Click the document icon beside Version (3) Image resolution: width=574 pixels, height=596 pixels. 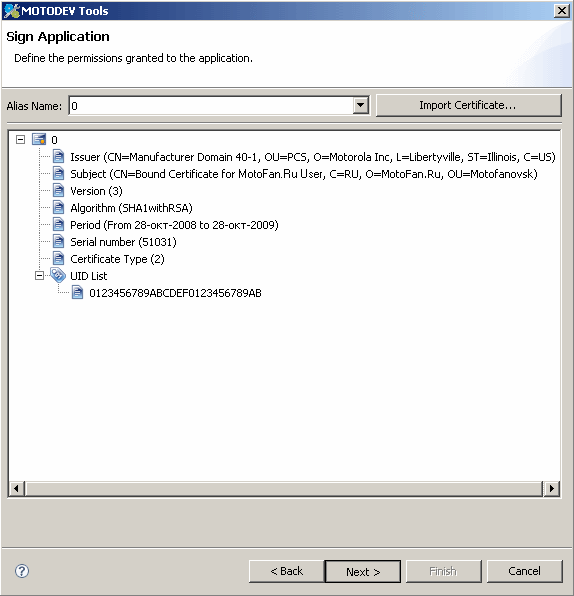tap(58, 190)
